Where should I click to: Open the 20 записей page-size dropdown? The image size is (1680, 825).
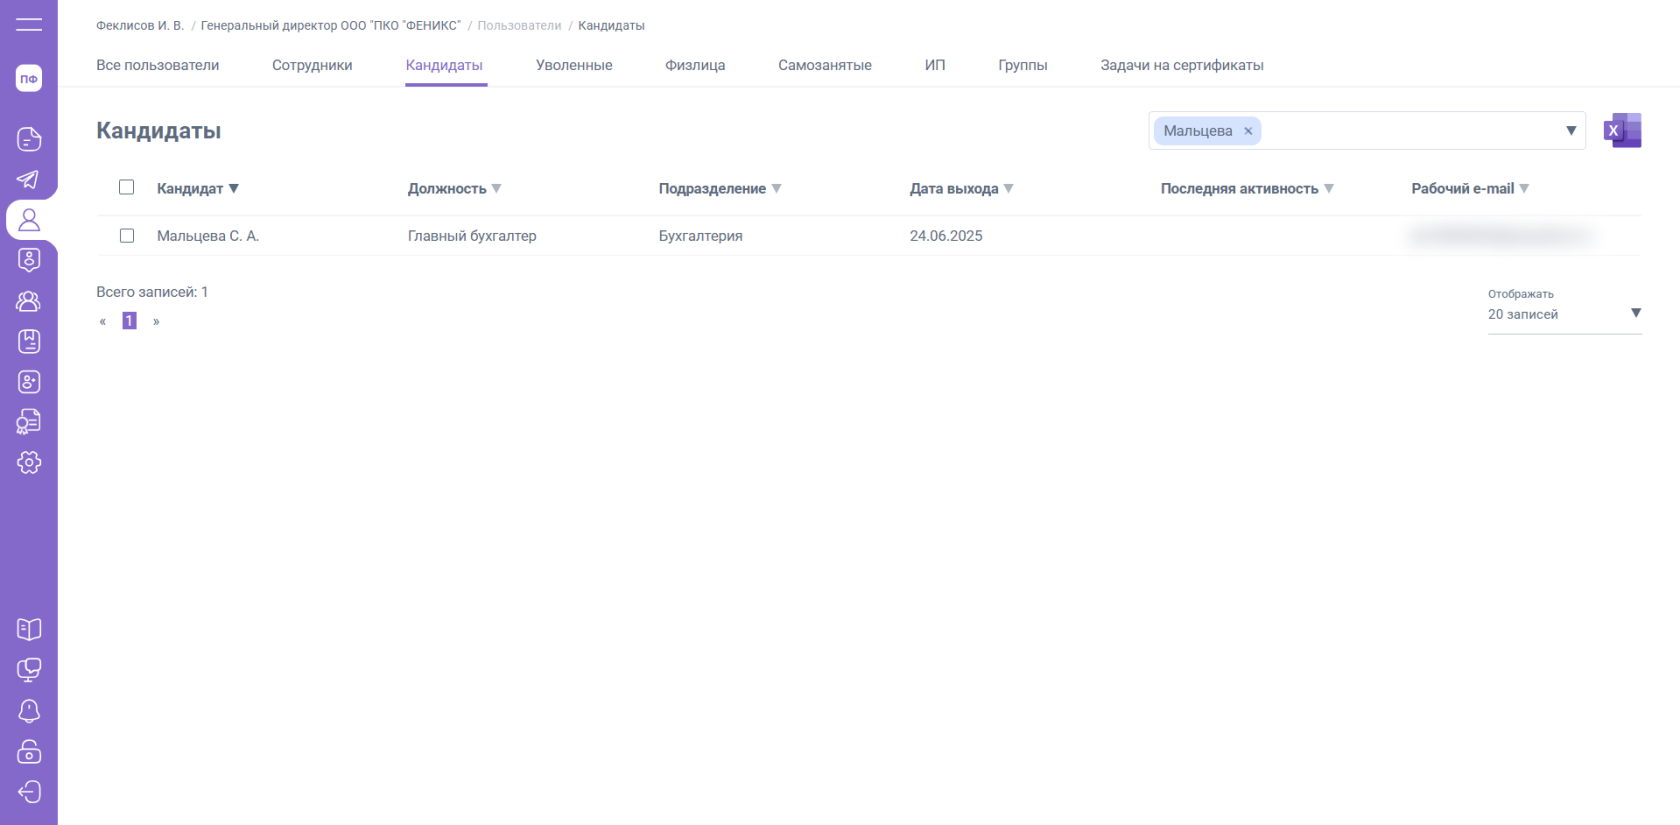[x=1564, y=314]
